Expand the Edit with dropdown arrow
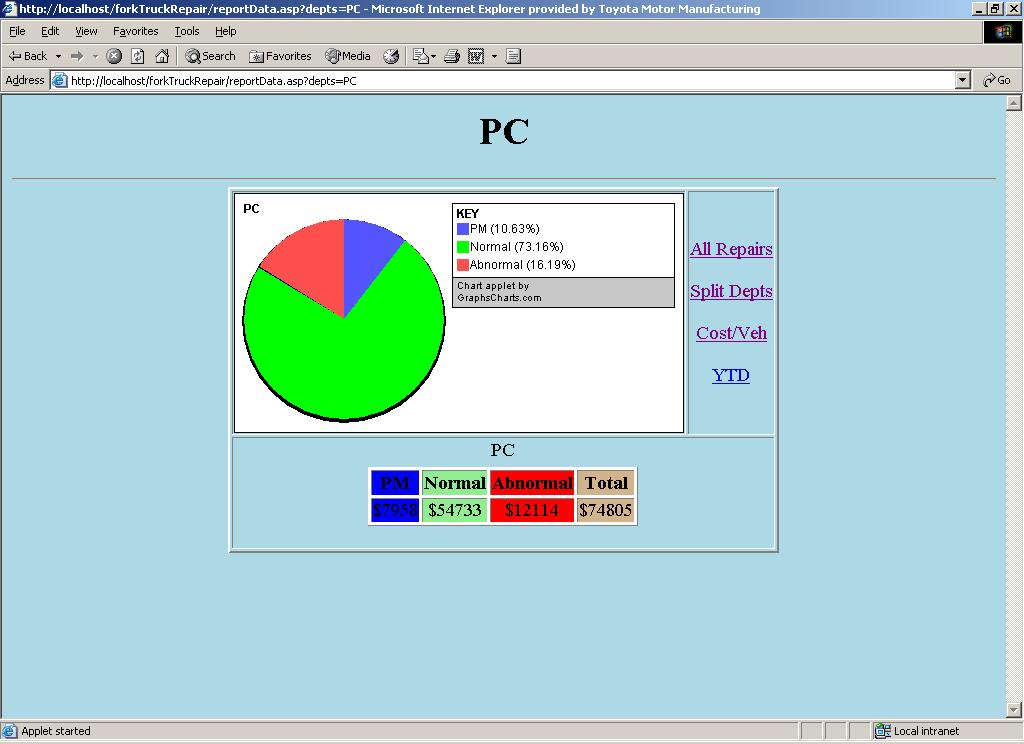Viewport: 1024px width, 744px height. tap(494, 56)
